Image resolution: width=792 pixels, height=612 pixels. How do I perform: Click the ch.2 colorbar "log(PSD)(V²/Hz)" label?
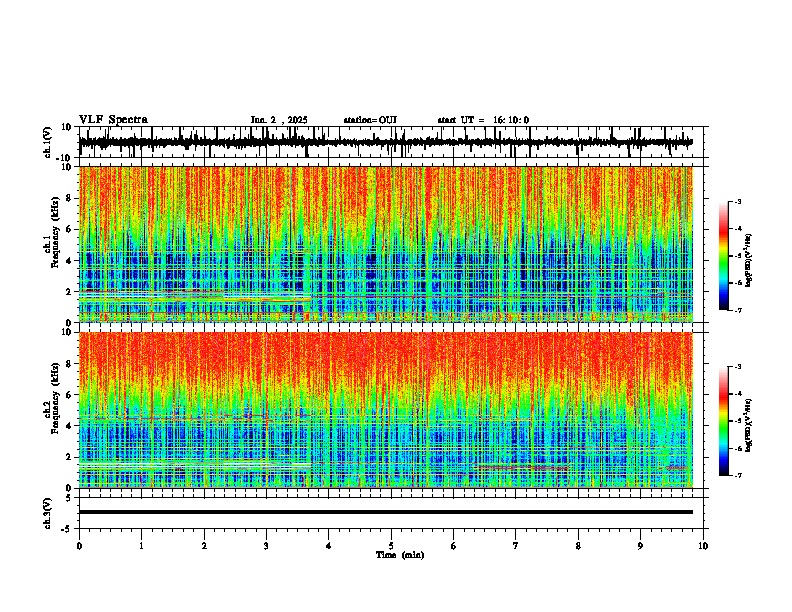point(748,425)
